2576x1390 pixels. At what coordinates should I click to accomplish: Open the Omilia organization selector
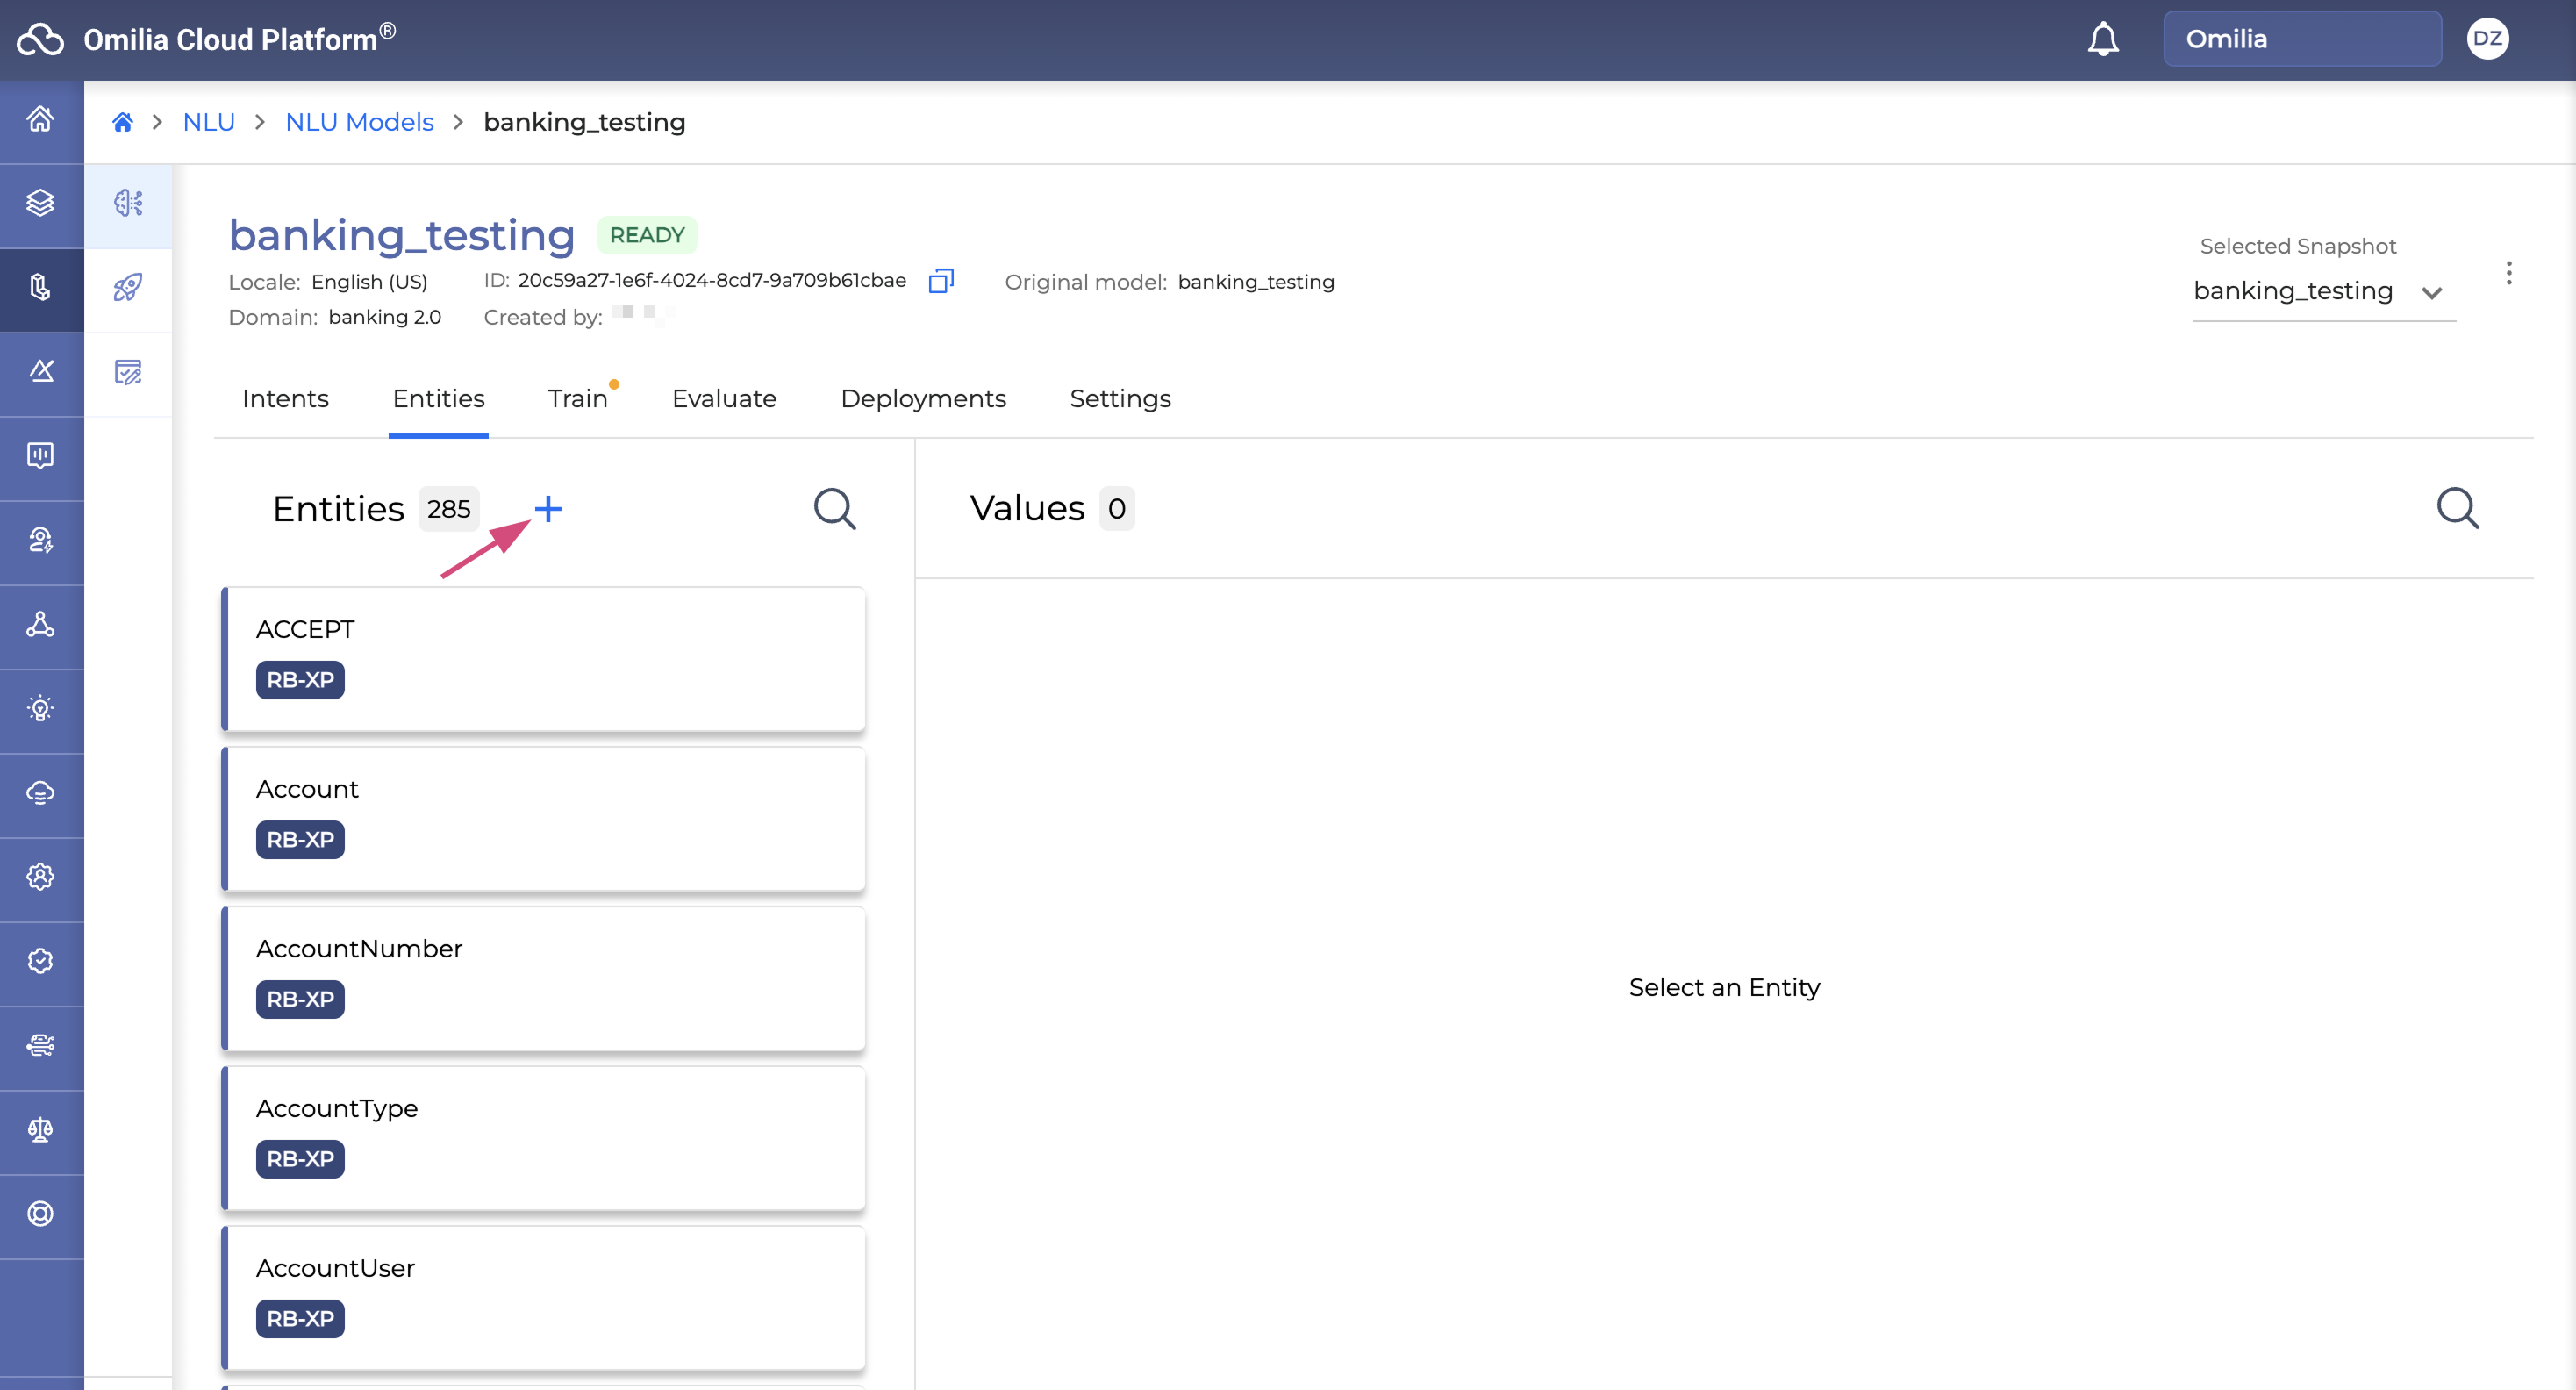tap(2301, 39)
